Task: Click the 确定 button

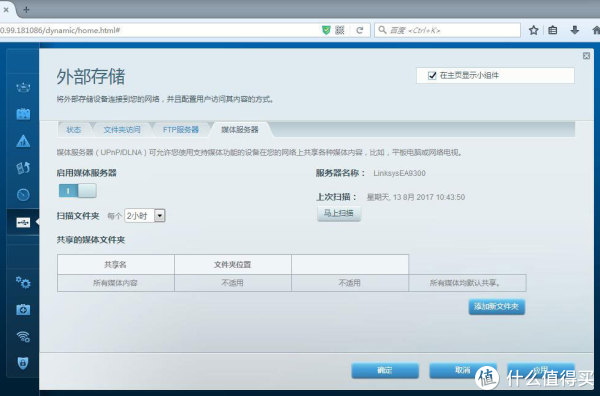Action: (385, 370)
